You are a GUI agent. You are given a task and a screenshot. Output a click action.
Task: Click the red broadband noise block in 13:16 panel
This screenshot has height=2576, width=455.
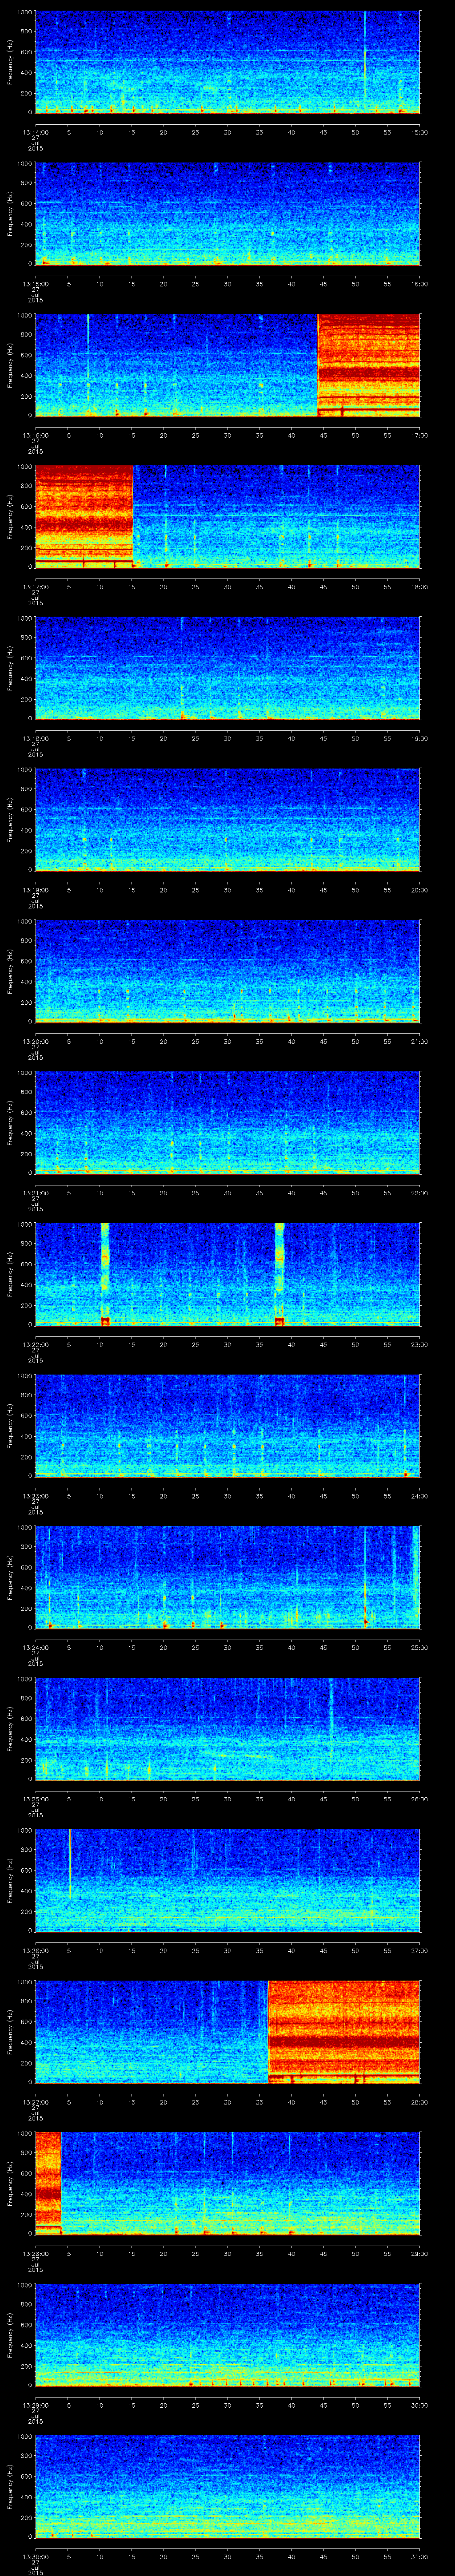pyautogui.click(x=369, y=365)
